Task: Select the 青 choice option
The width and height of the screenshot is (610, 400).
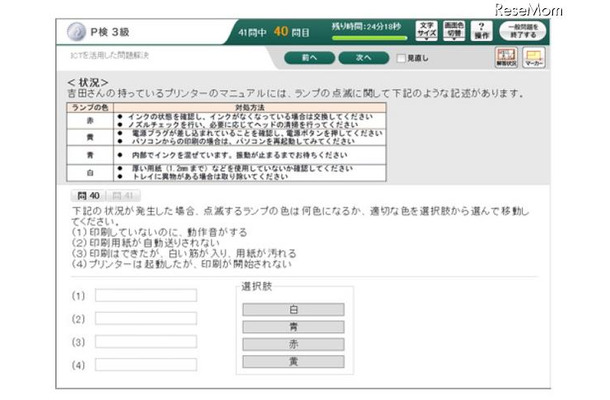Action: (293, 327)
